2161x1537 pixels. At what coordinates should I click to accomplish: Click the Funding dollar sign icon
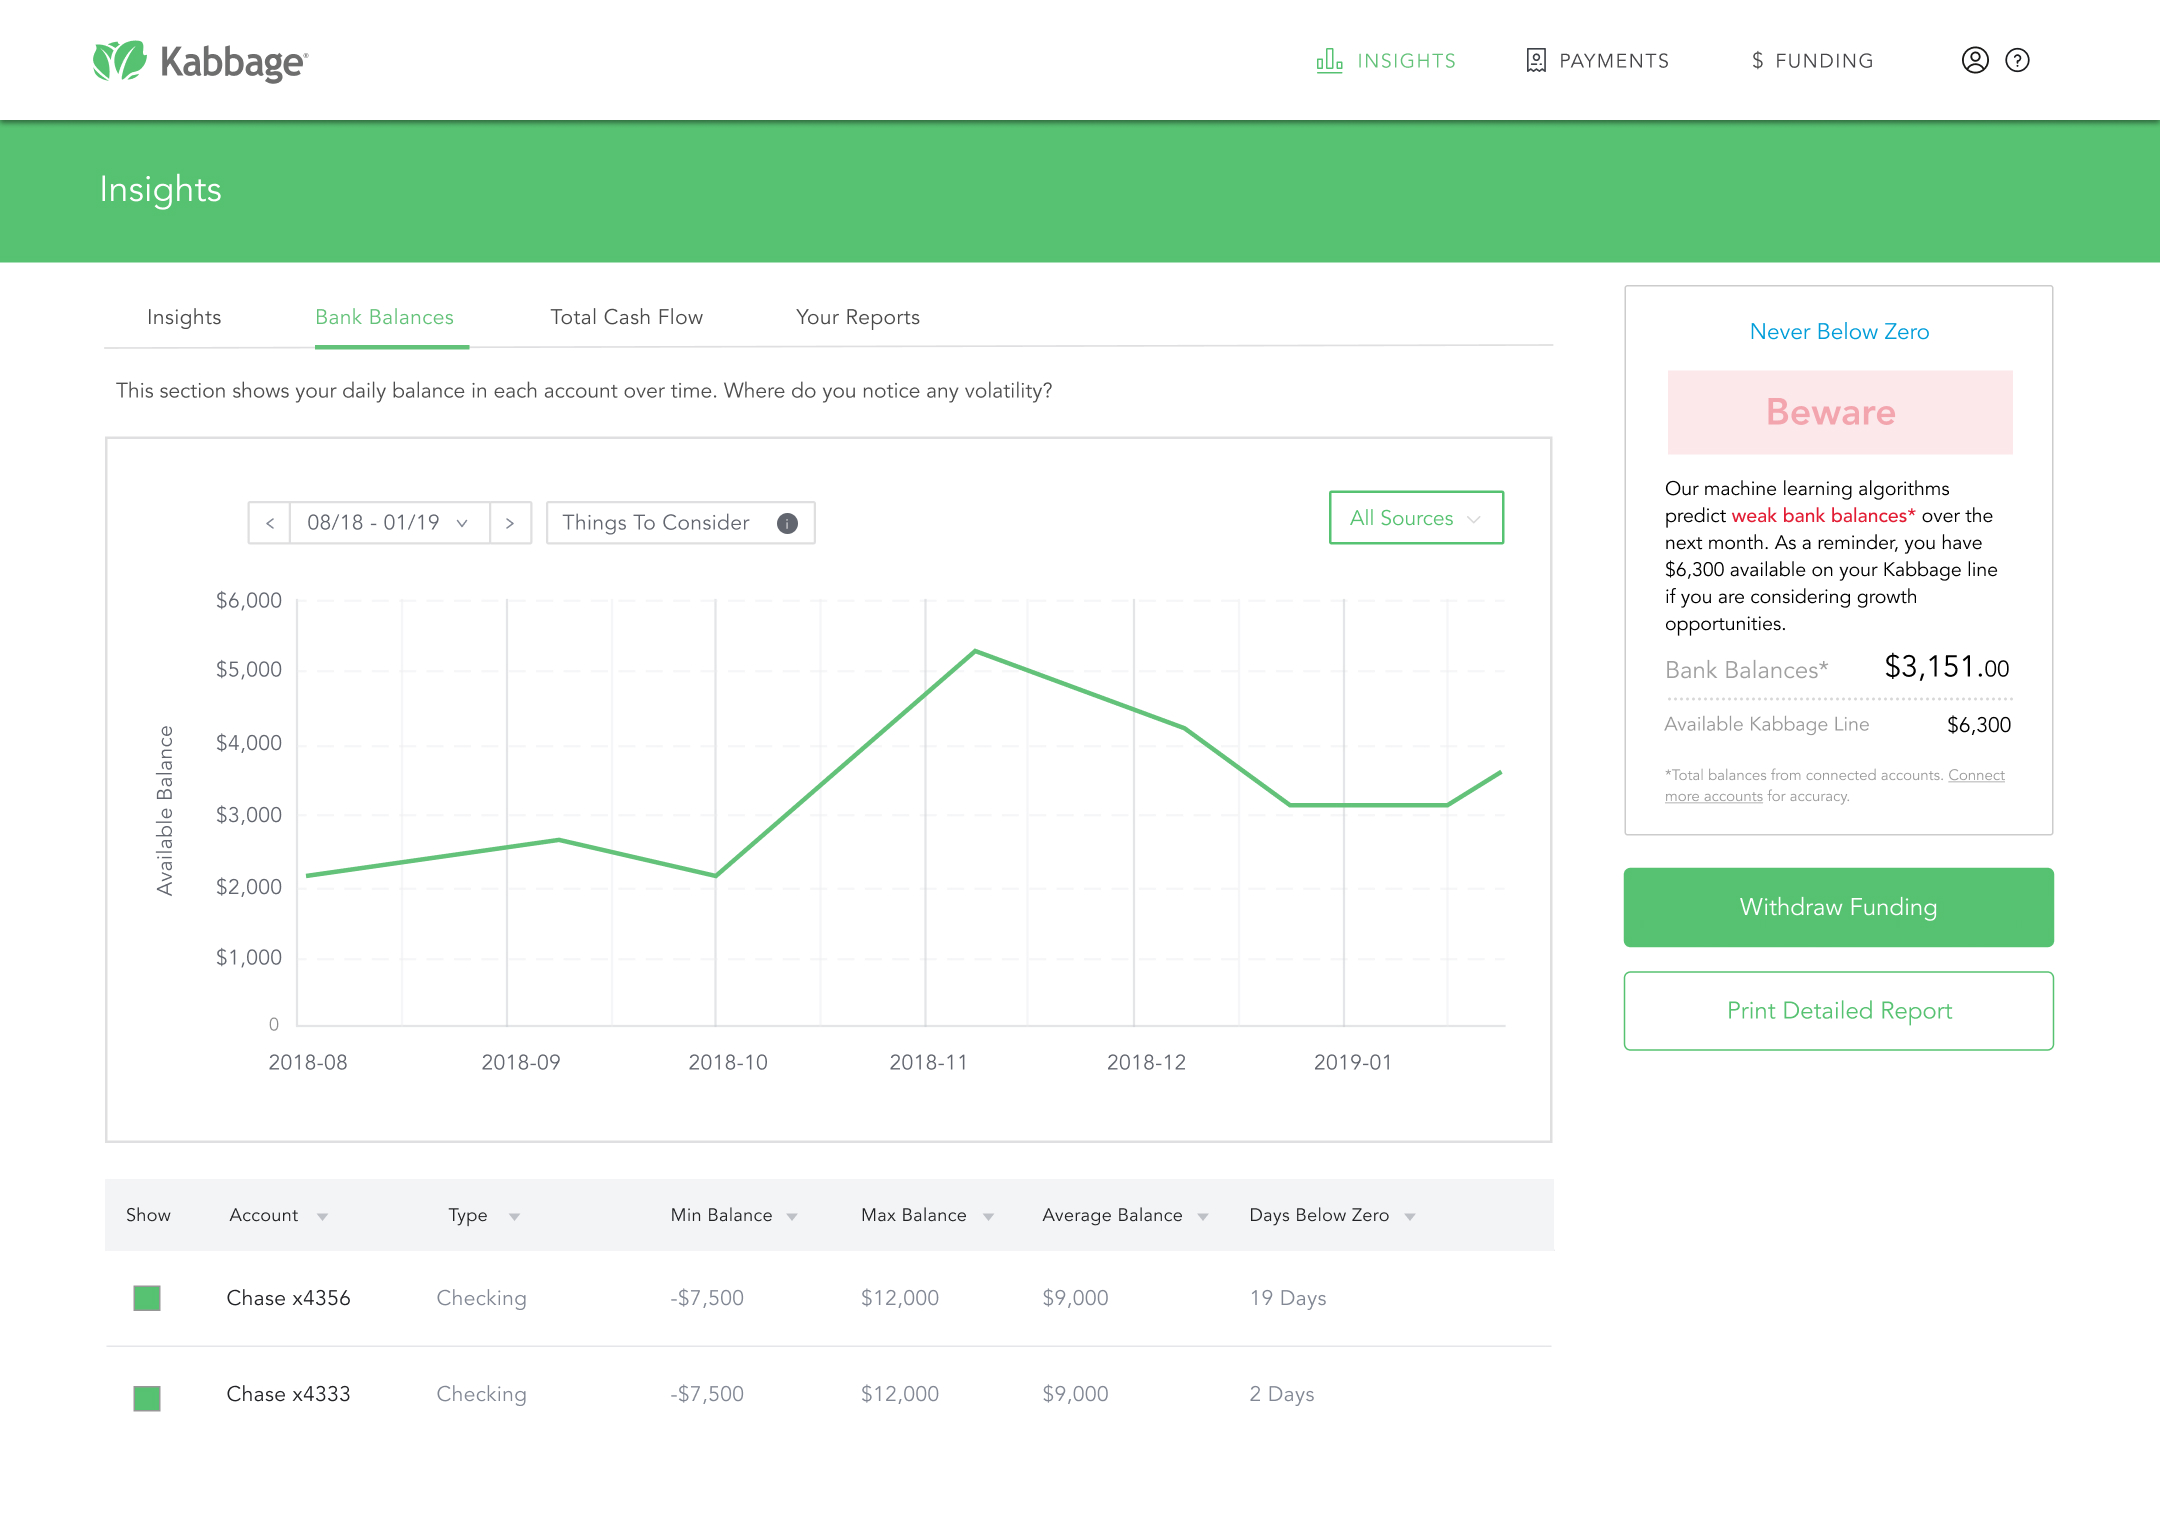(1757, 61)
